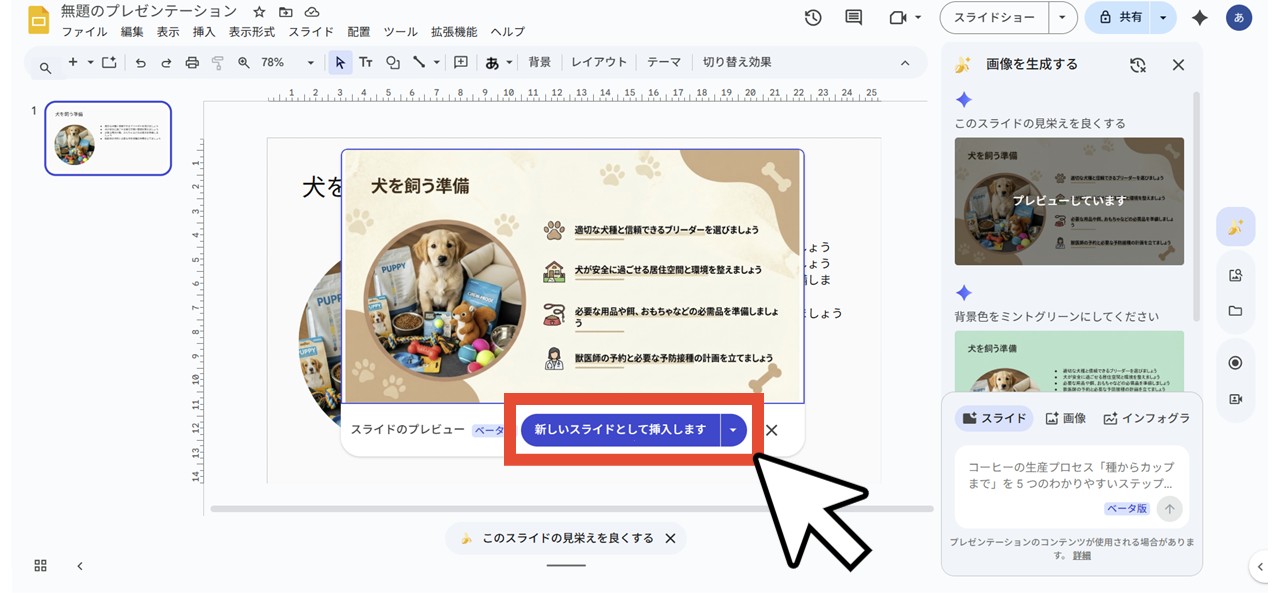Click the undo icon
The image size is (1280, 593).
140,62
